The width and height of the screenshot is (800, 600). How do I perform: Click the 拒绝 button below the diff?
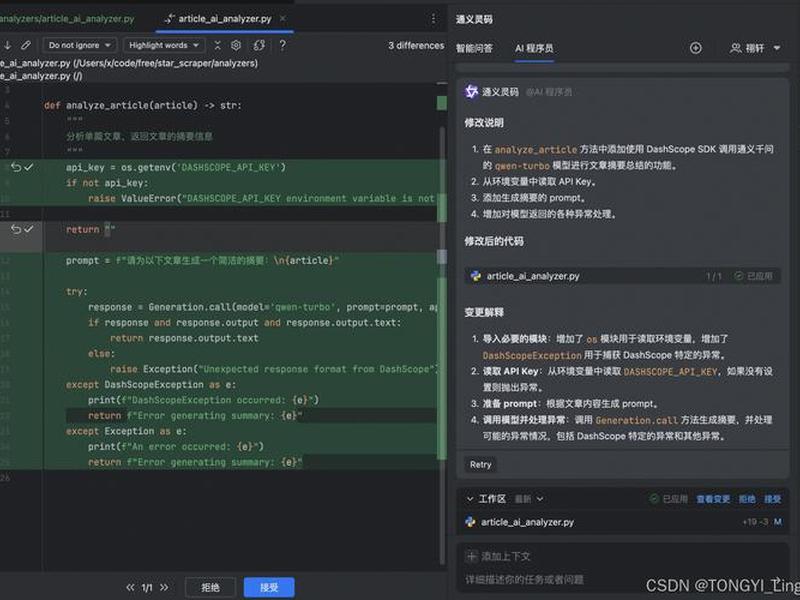point(210,587)
